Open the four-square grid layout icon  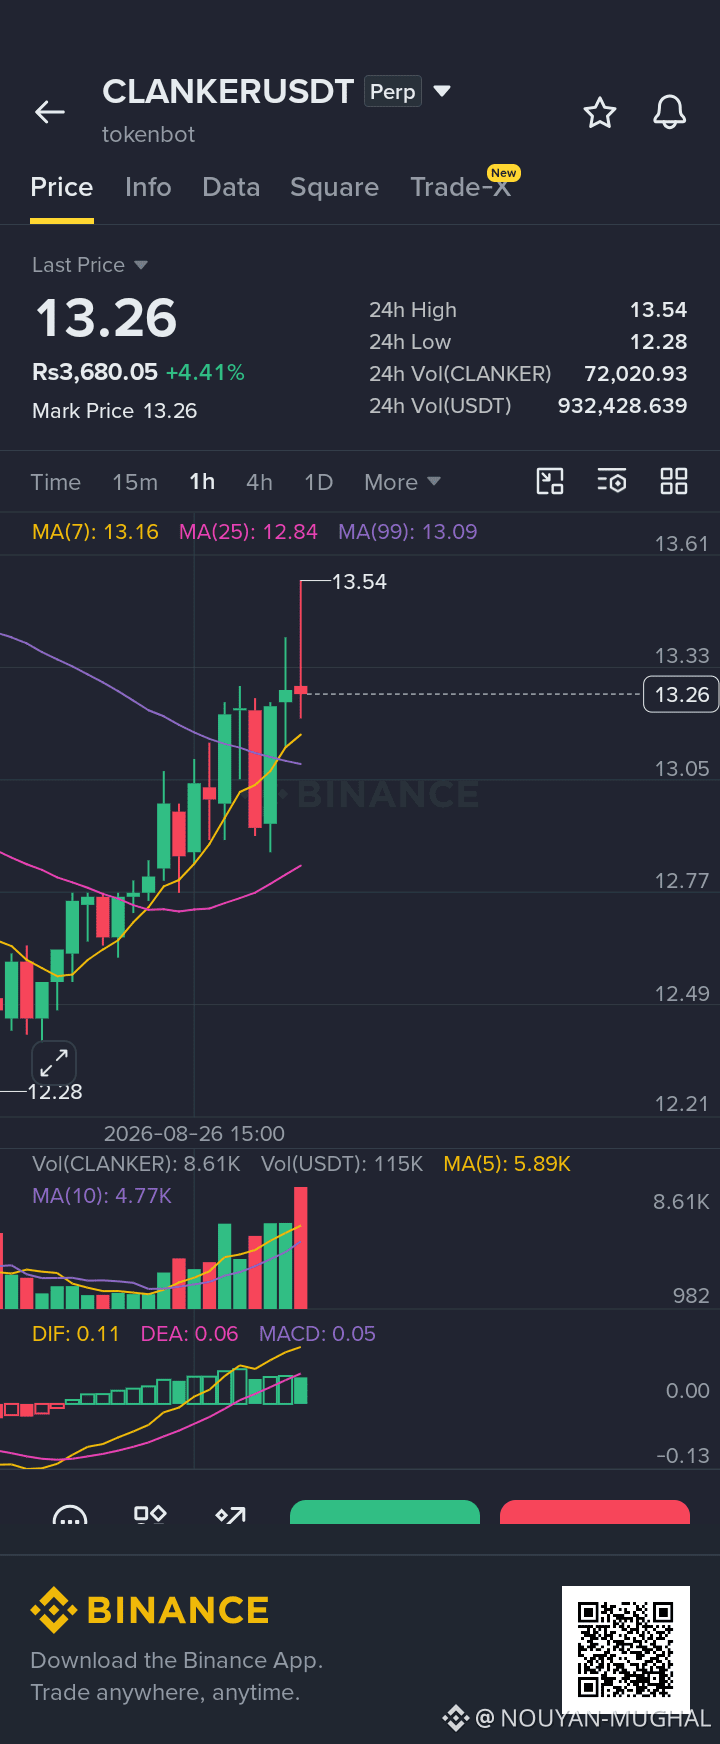click(x=674, y=481)
